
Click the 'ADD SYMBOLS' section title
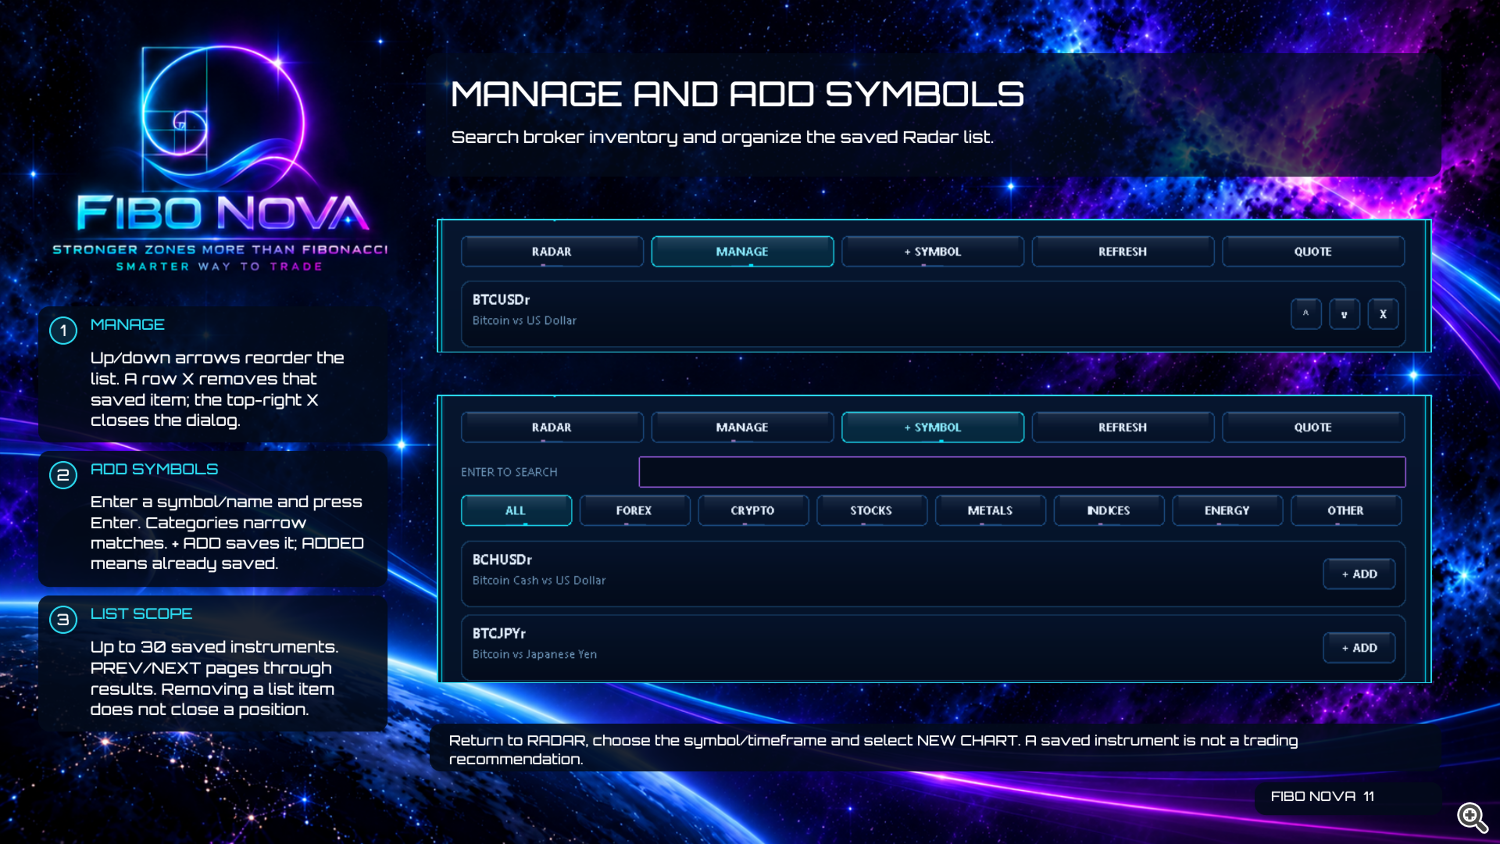click(x=154, y=469)
